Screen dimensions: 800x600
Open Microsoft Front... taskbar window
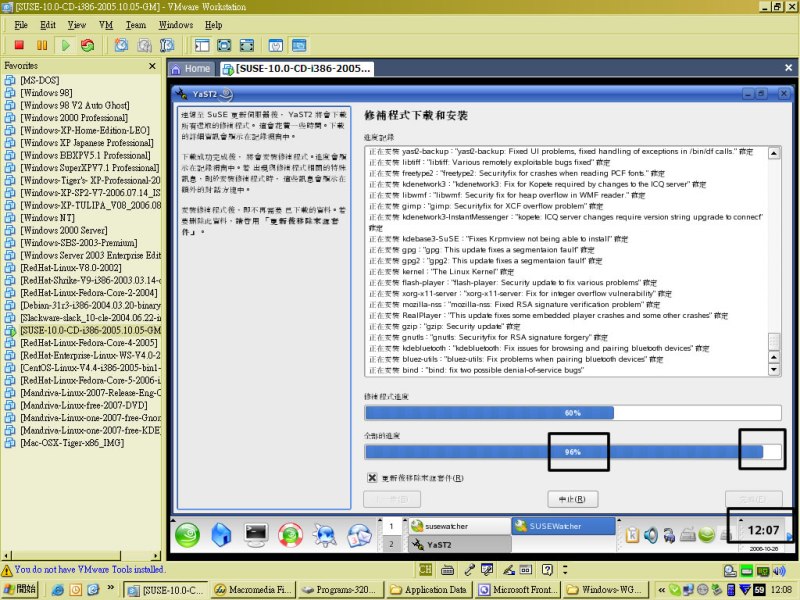tap(519, 590)
